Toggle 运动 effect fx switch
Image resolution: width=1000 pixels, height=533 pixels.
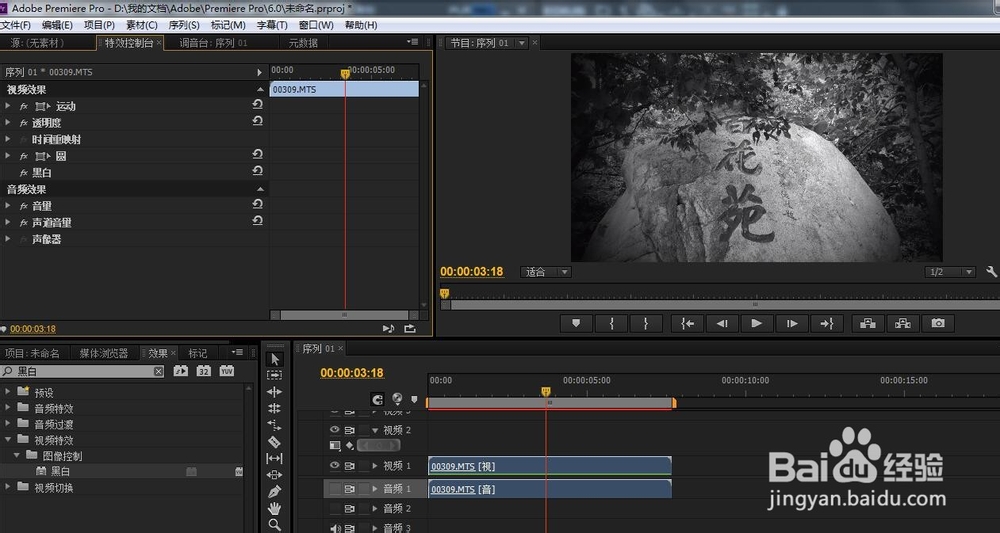(24, 106)
